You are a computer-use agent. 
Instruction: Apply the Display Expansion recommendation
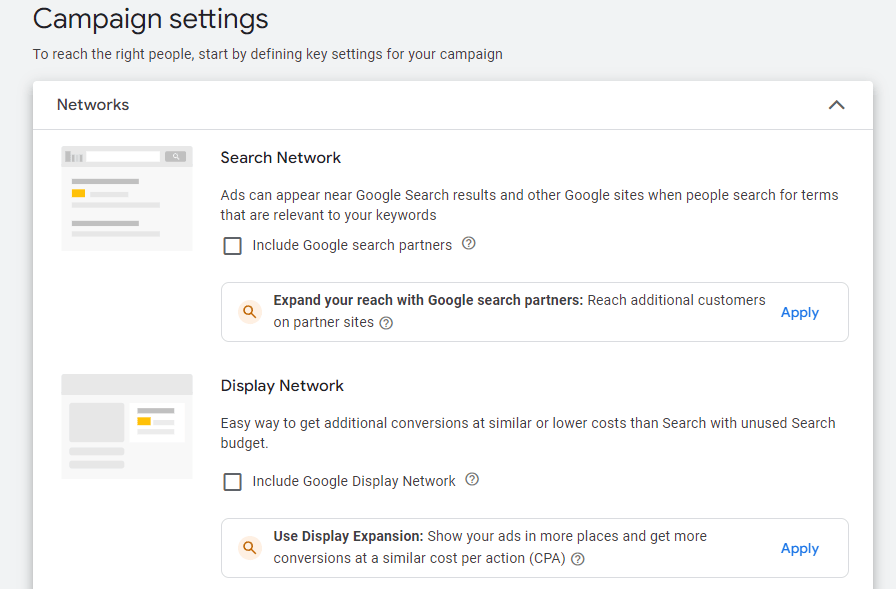[x=799, y=548]
